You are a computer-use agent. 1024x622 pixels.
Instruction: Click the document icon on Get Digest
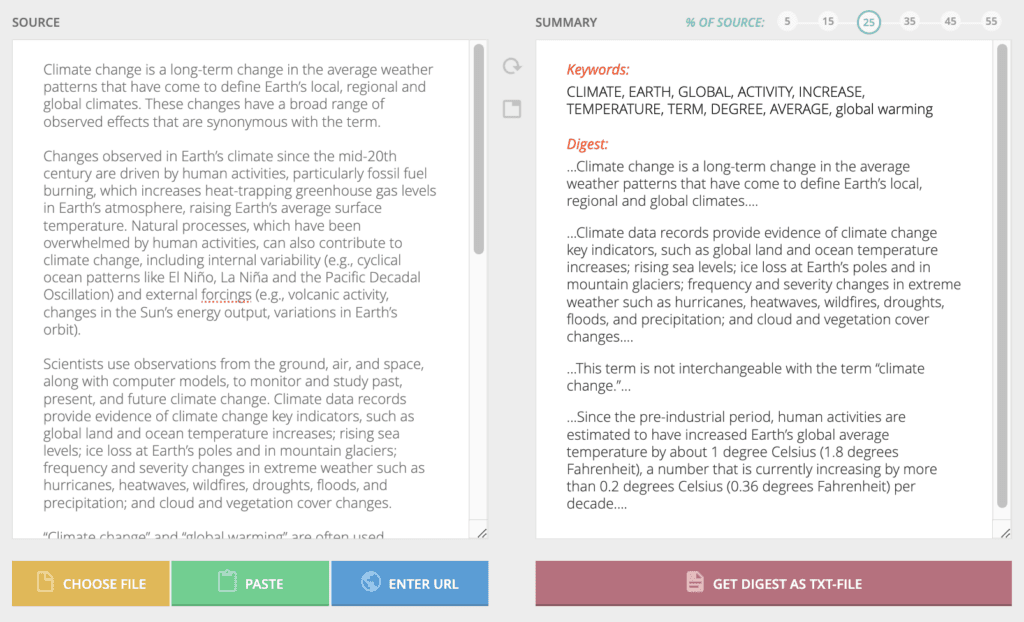tap(695, 581)
